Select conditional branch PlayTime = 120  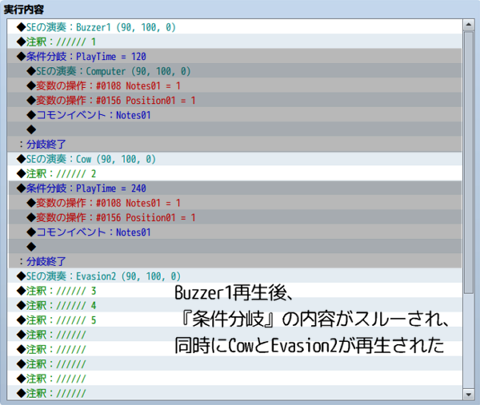click(x=235, y=56)
